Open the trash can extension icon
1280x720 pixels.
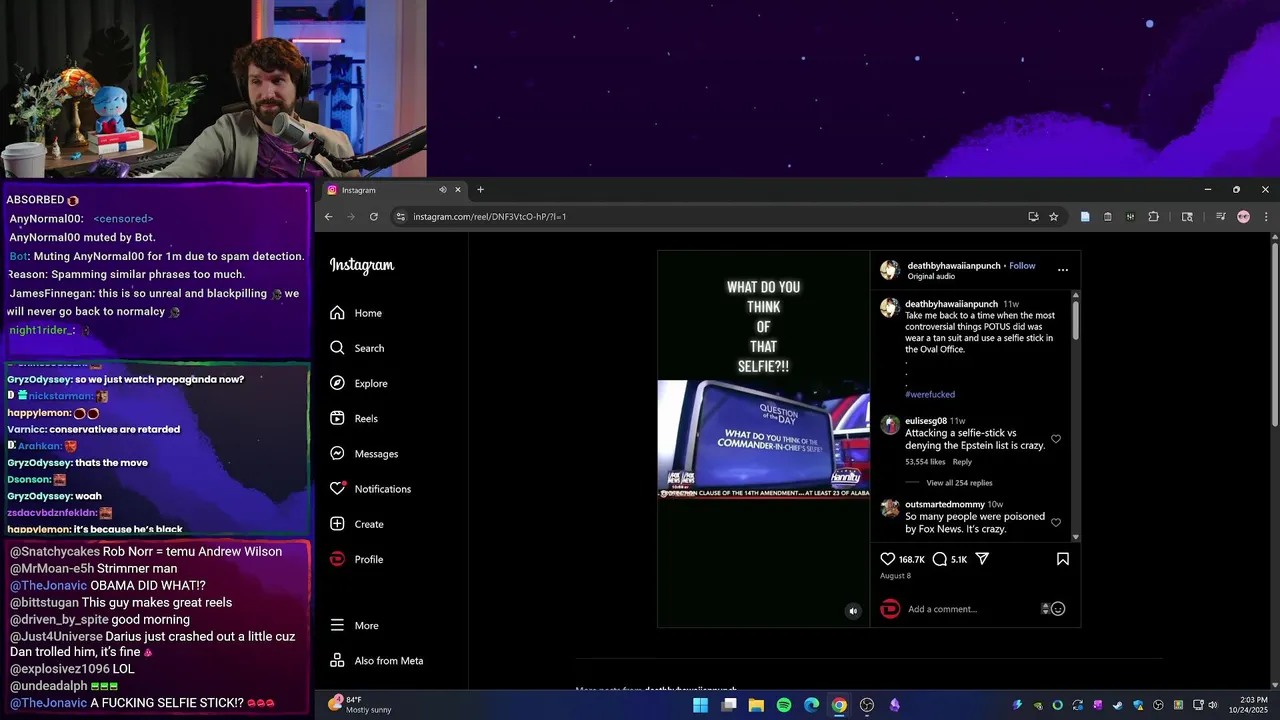[1108, 216]
